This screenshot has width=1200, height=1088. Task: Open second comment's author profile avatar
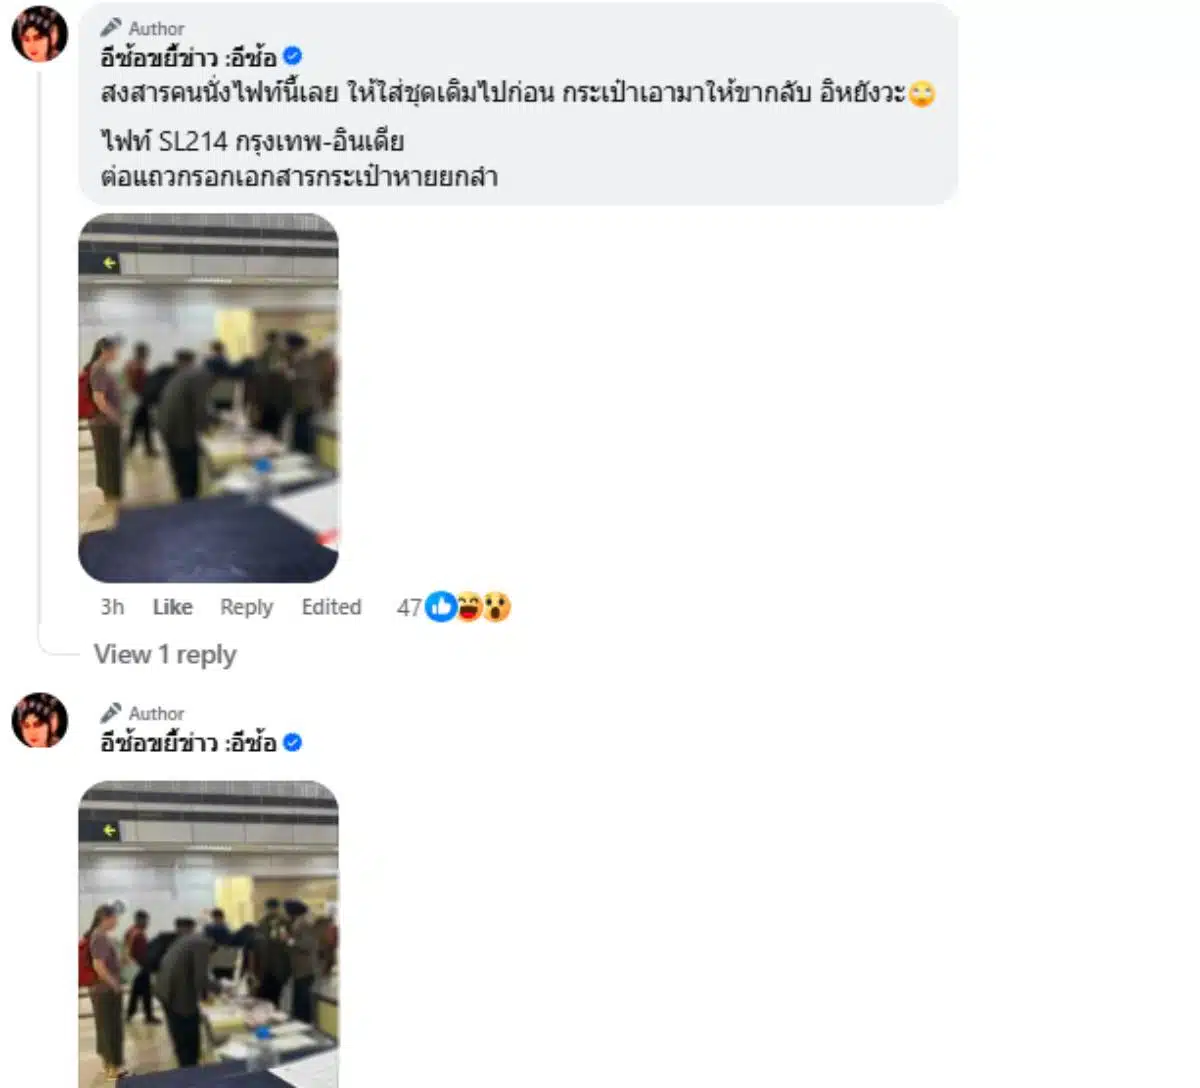(x=39, y=719)
